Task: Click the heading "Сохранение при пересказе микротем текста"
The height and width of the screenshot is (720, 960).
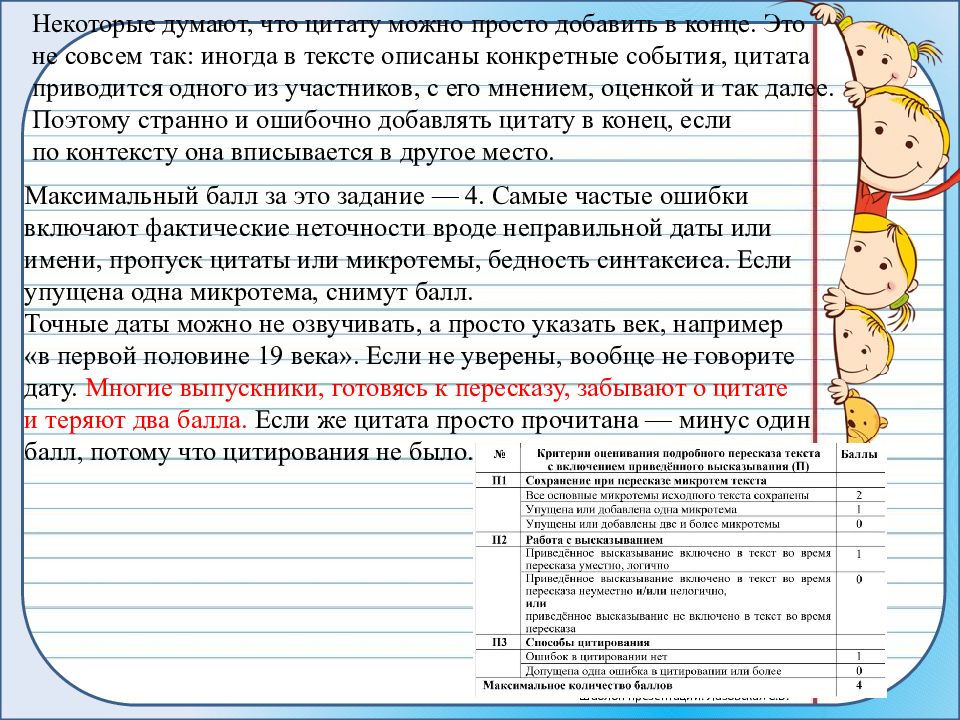Action: tap(646, 481)
